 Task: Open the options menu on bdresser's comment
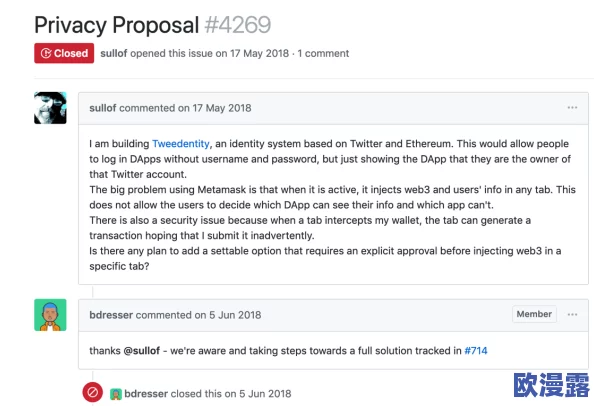click(572, 314)
